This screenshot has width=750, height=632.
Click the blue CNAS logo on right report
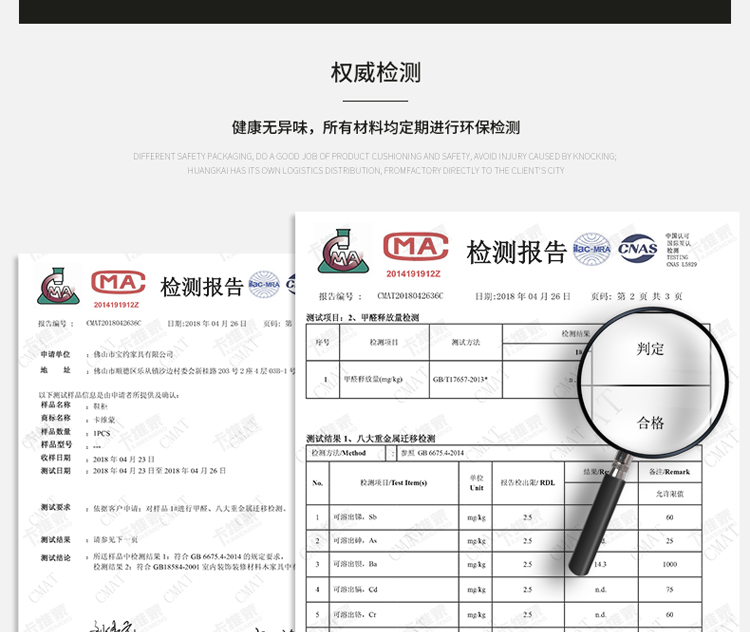[x=638, y=248]
